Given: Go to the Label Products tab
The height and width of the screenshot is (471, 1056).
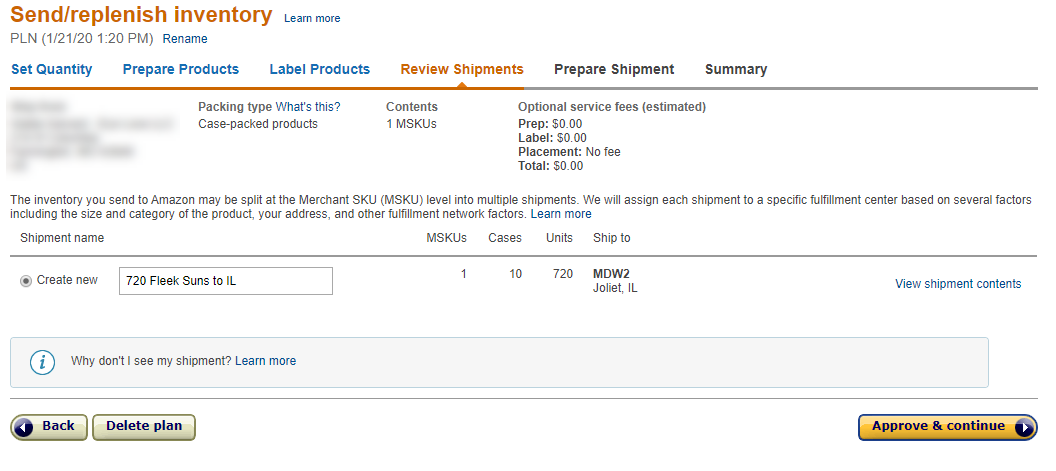Looking at the screenshot, I should coord(320,70).
